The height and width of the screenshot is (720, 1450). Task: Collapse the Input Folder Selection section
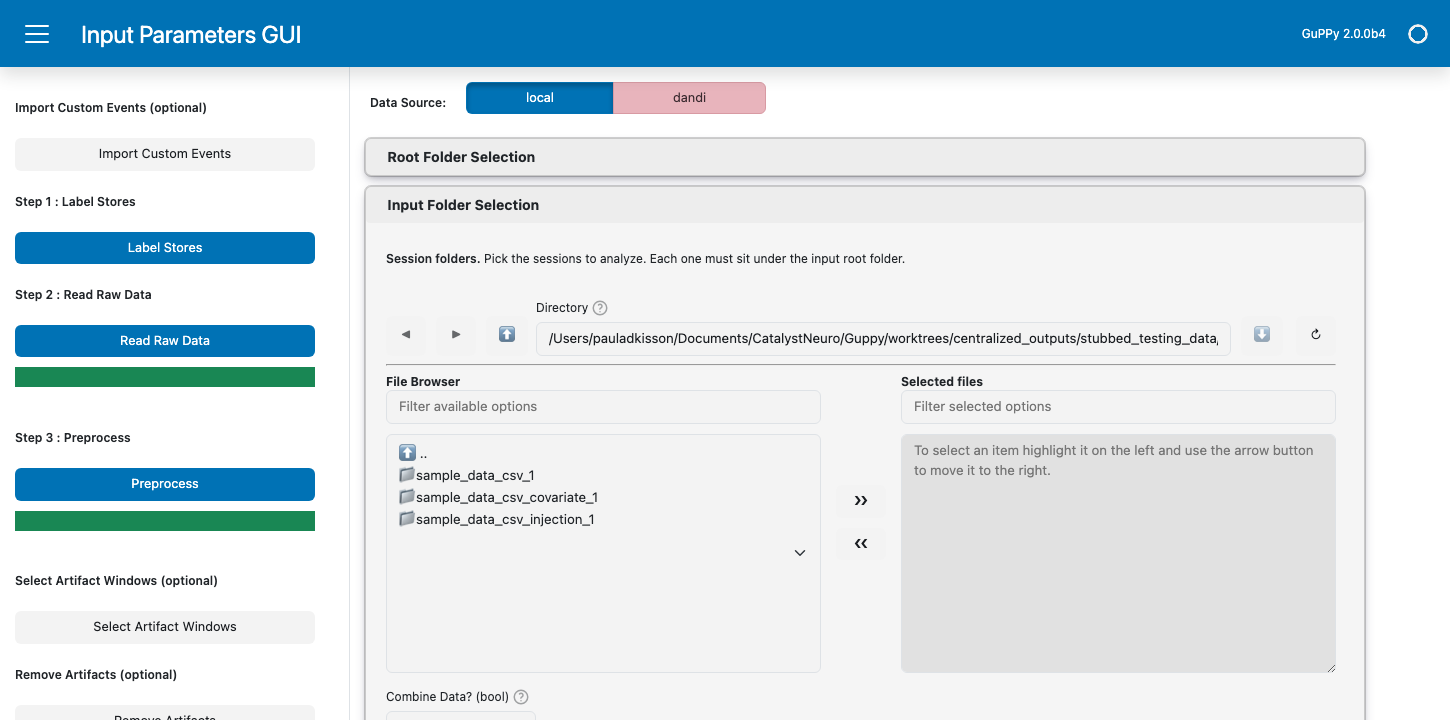(865, 205)
